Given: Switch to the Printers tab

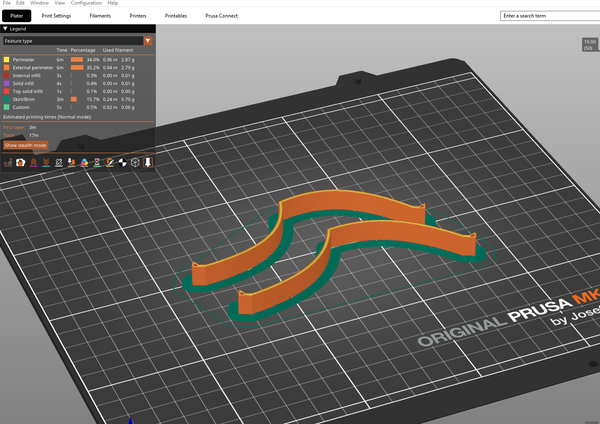Looking at the screenshot, I should pyautogui.click(x=138, y=16).
